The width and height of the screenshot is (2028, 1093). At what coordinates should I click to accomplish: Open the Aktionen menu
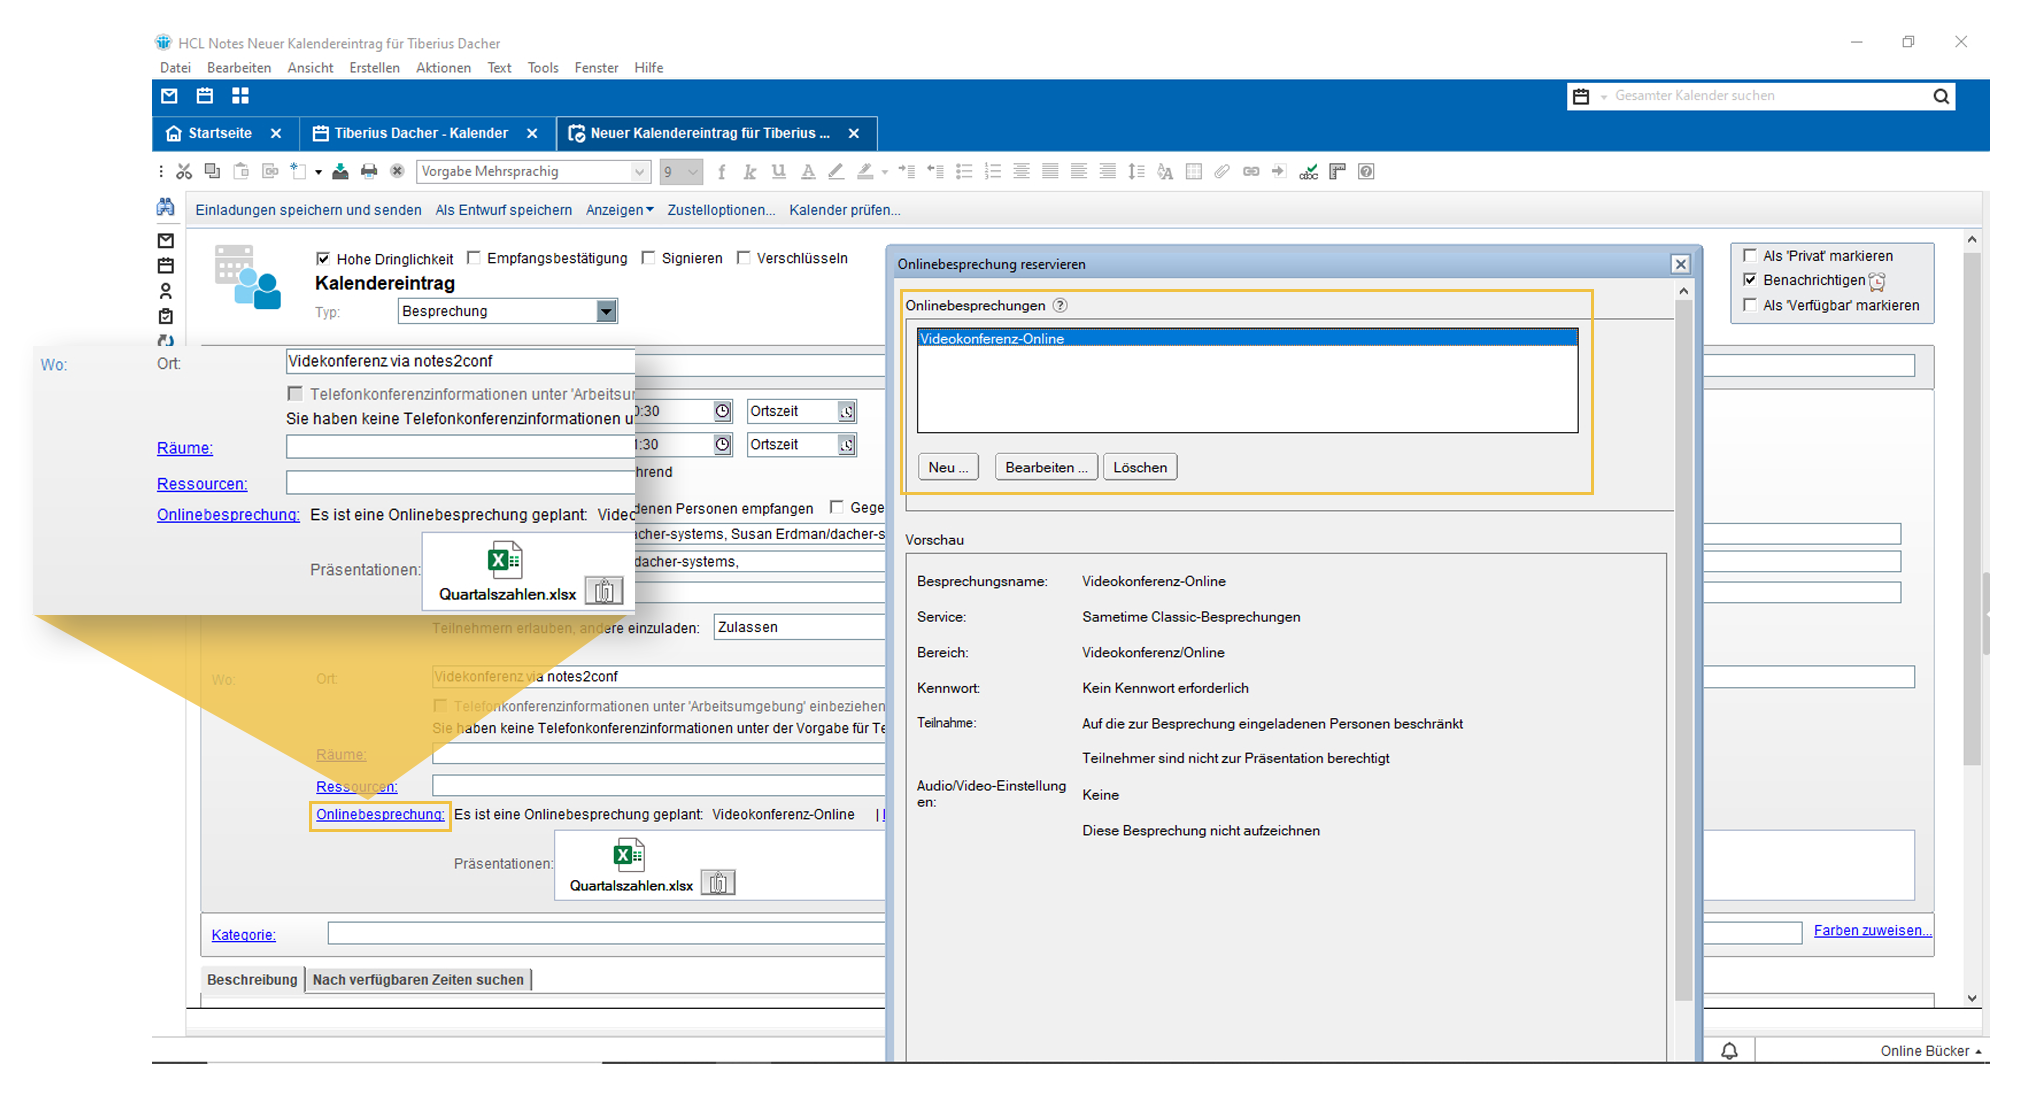coord(443,68)
